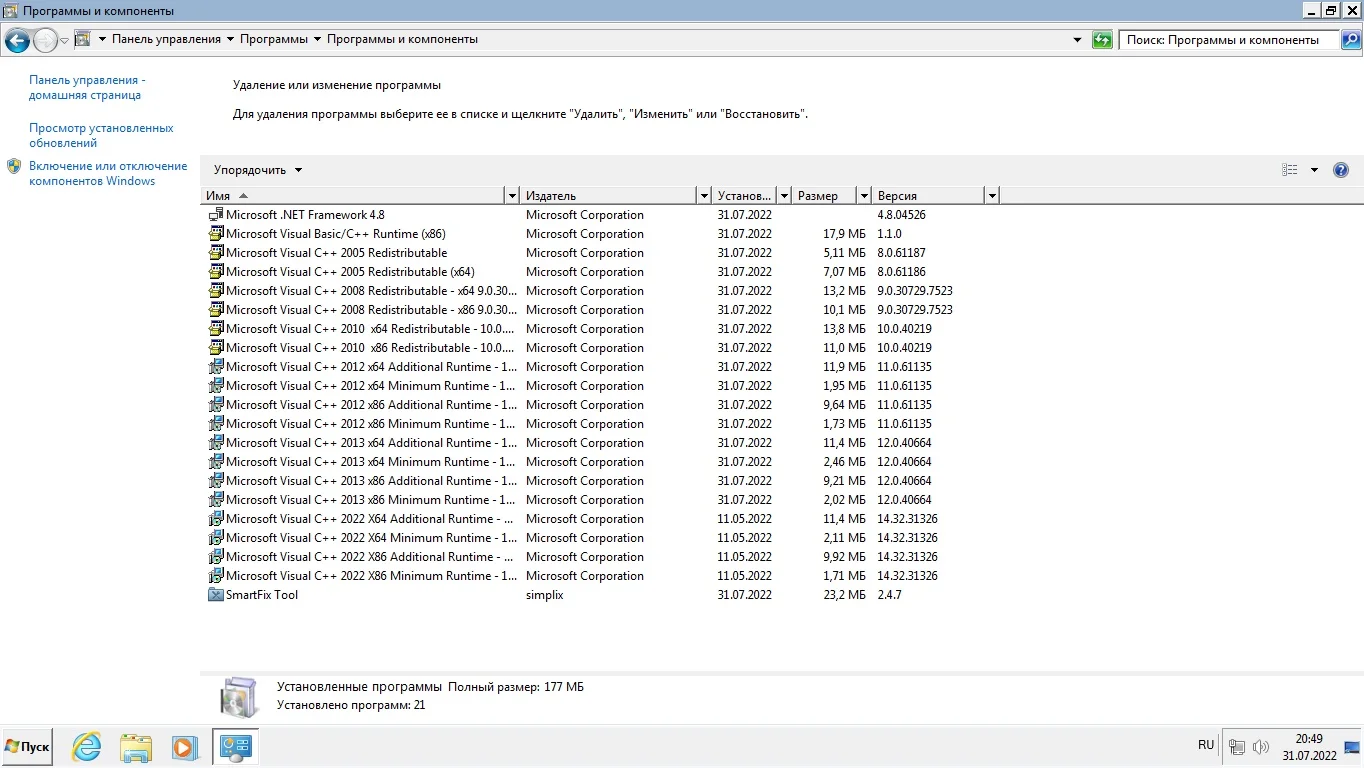The height and width of the screenshot is (768, 1364).
Task: Open the Пуск start menu
Action: (27, 746)
